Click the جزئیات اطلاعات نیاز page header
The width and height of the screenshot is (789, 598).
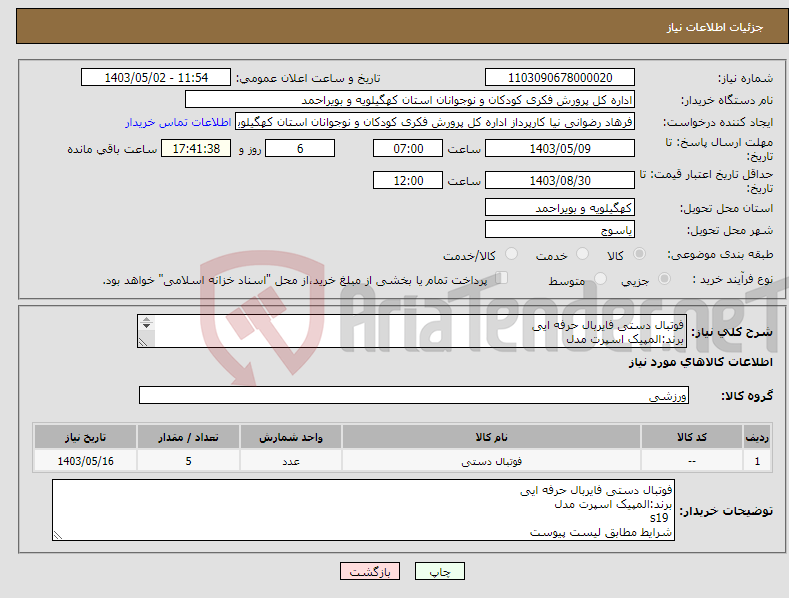[x=715, y=27]
